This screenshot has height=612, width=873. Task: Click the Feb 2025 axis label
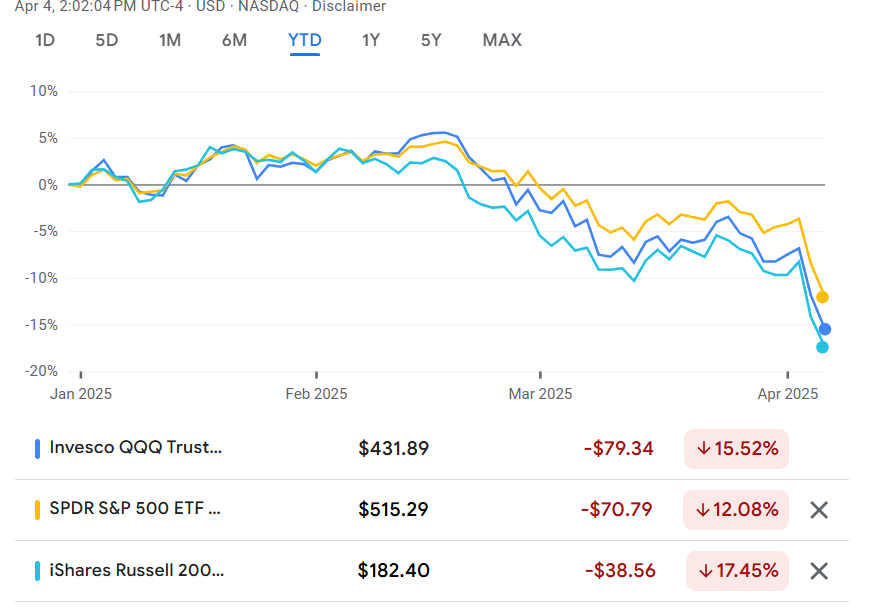316,394
